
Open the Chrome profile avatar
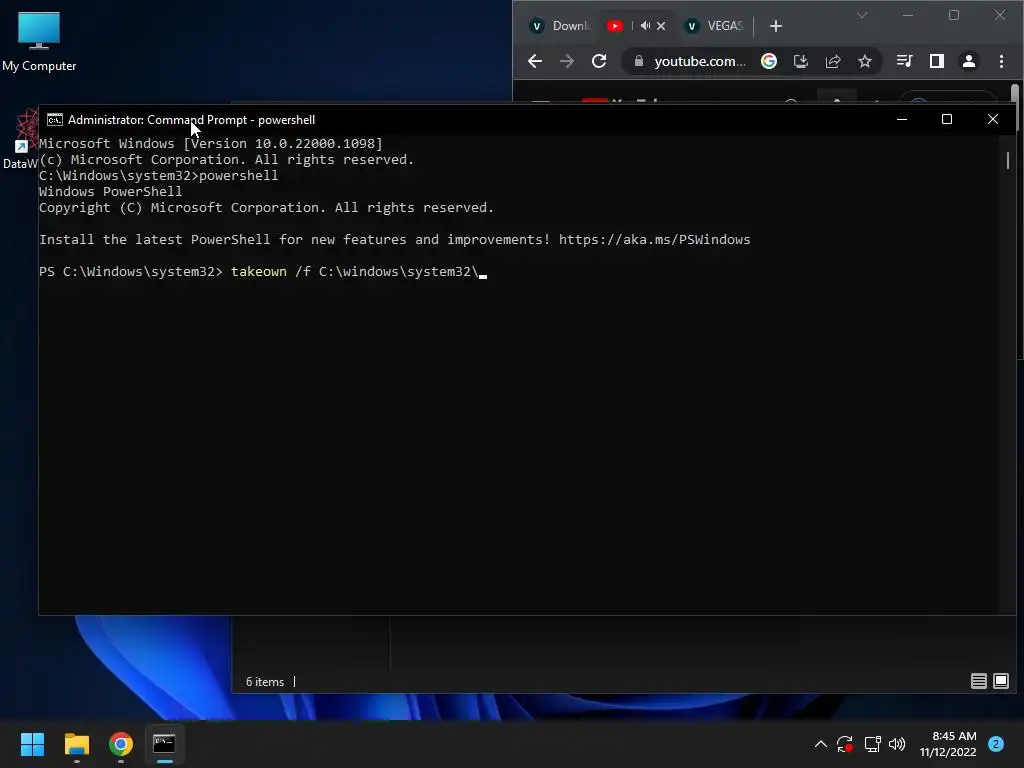[968, 61]
